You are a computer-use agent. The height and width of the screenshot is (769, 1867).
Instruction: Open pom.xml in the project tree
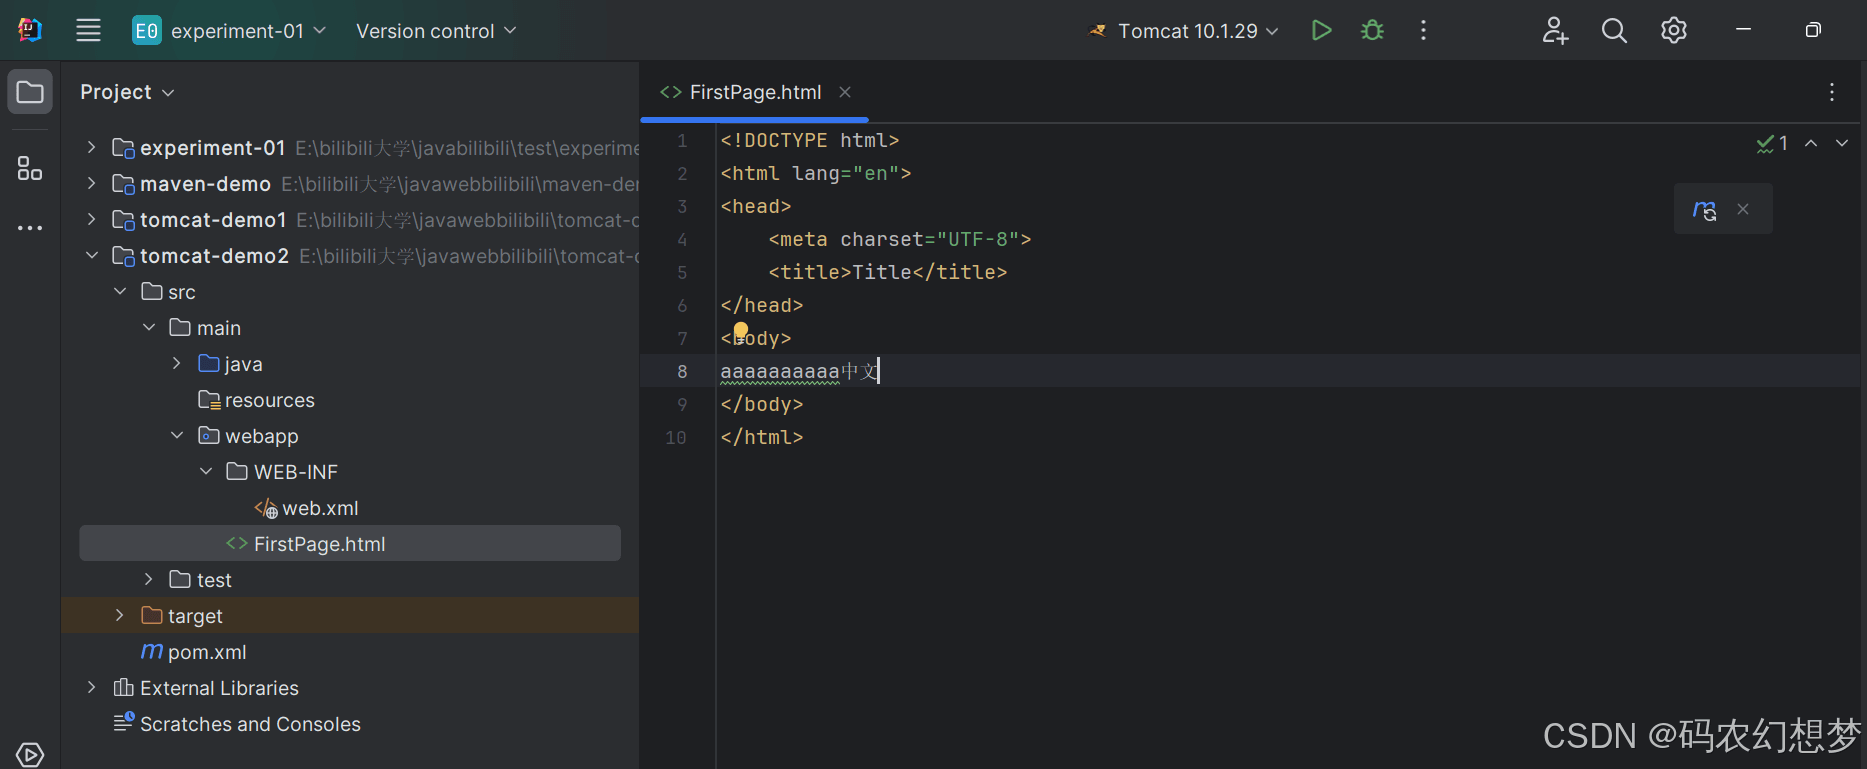pos(206,652)
